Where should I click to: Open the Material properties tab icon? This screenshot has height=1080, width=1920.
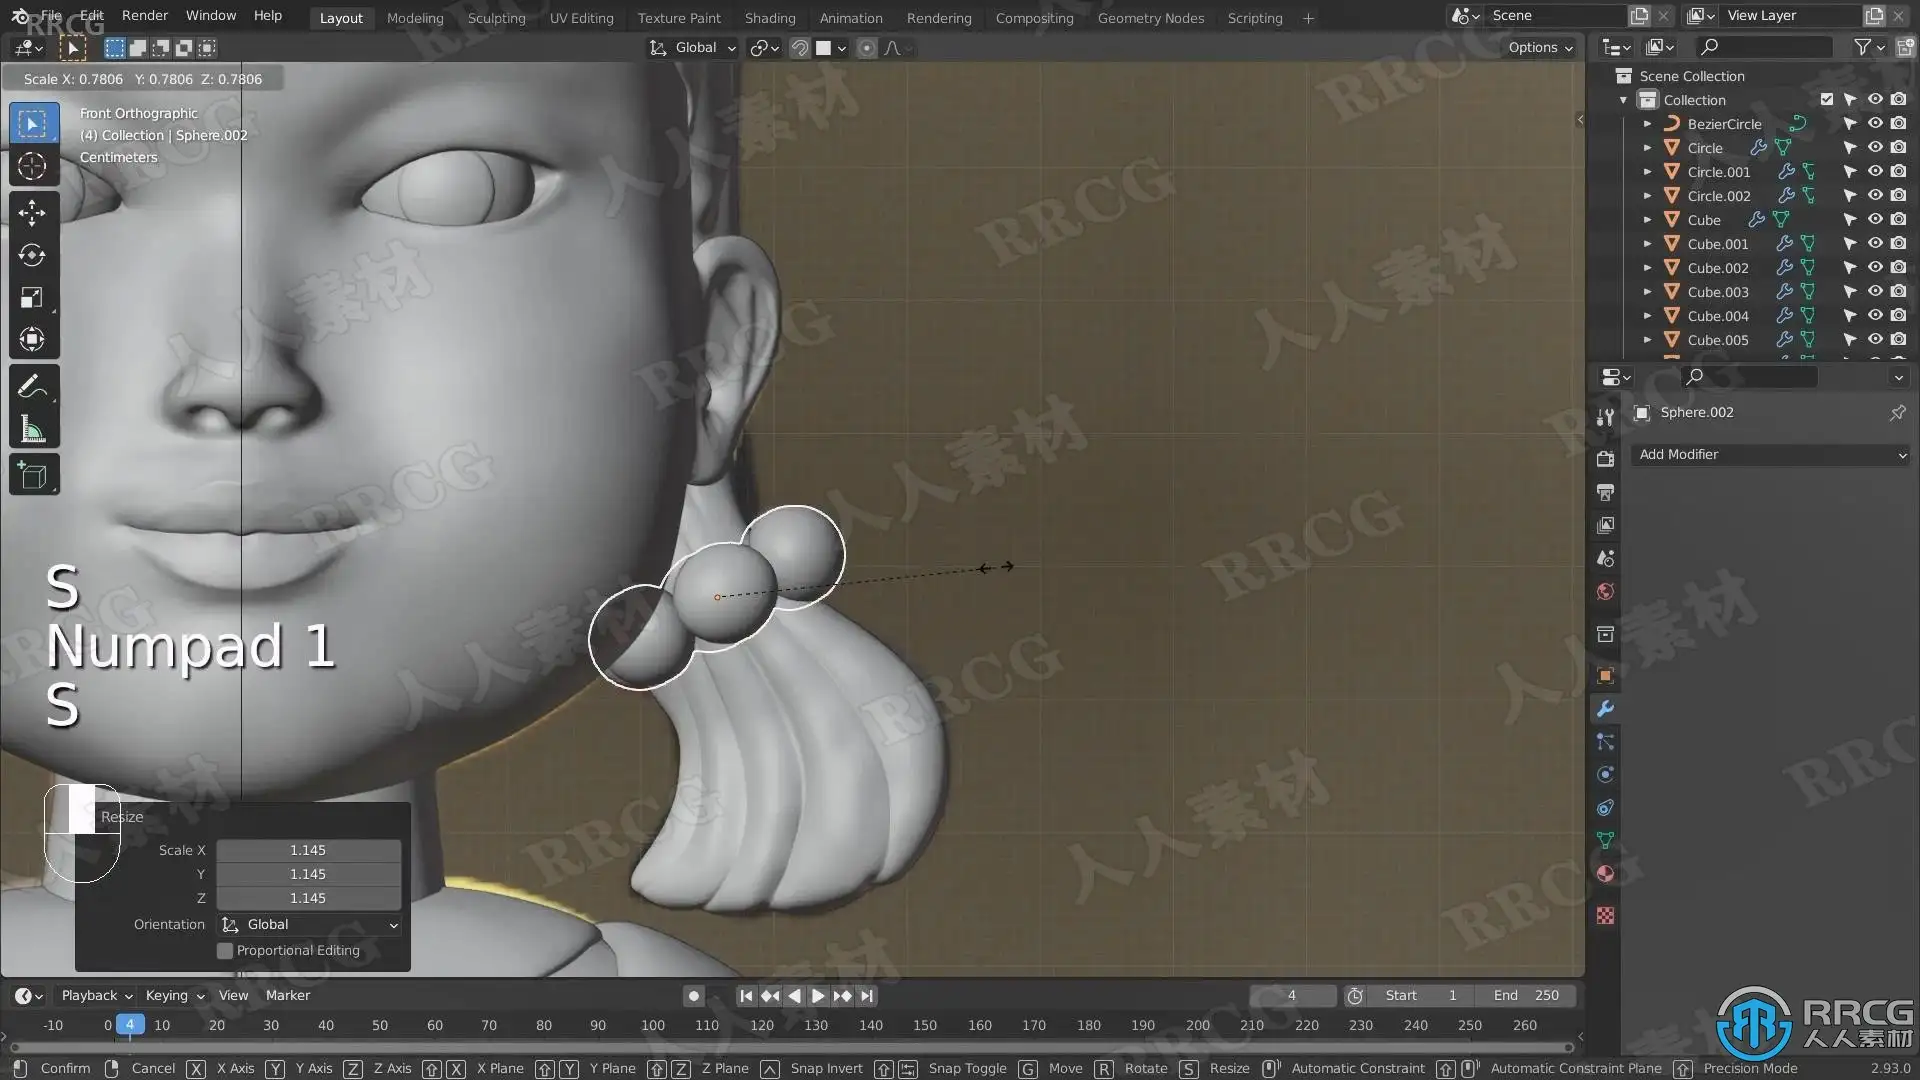tap(1605, 873)
